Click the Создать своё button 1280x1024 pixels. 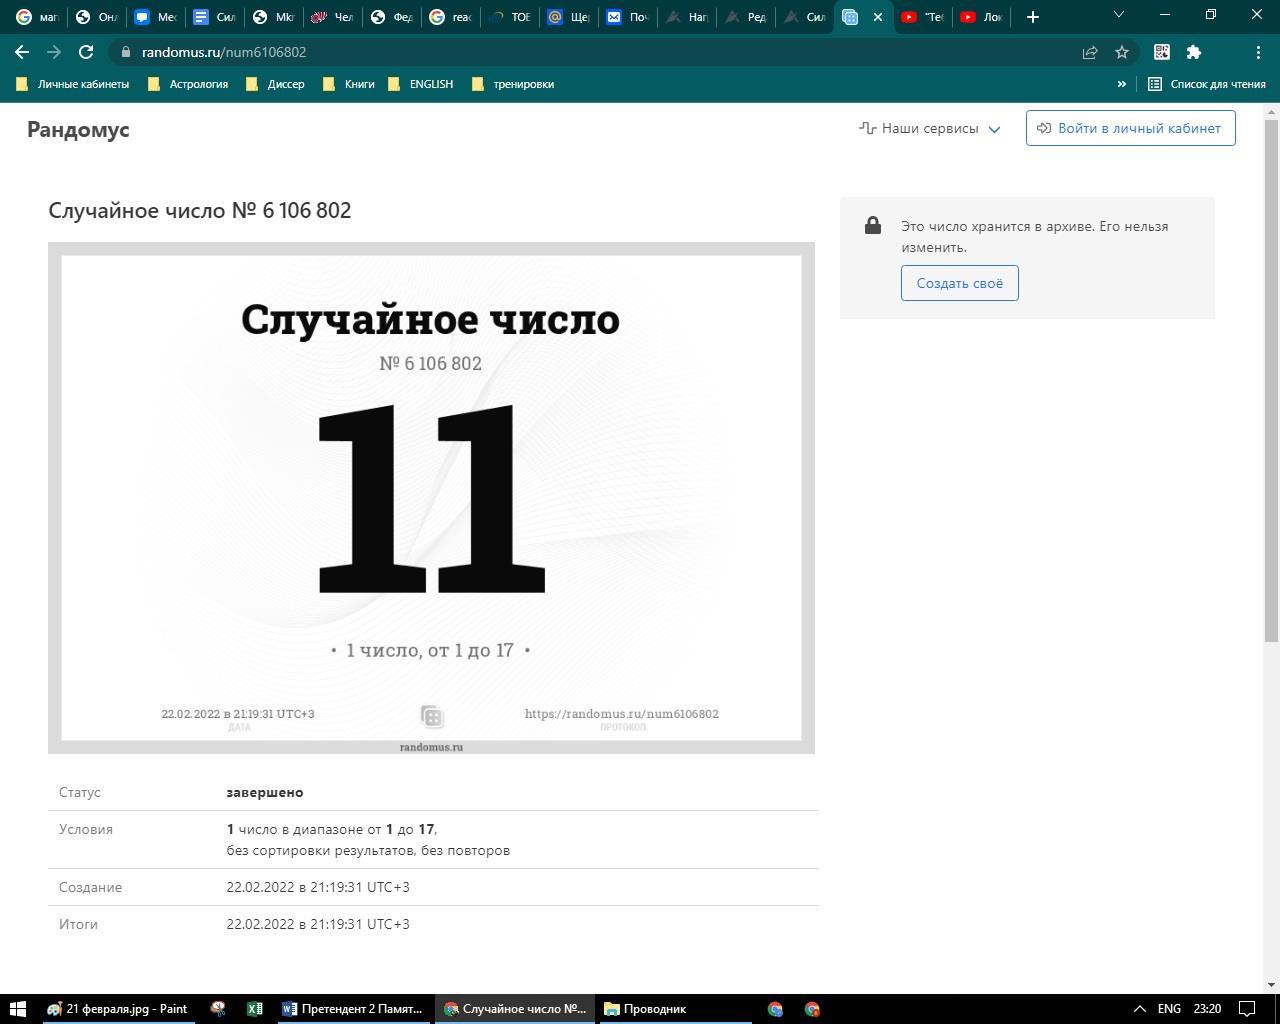959,283
